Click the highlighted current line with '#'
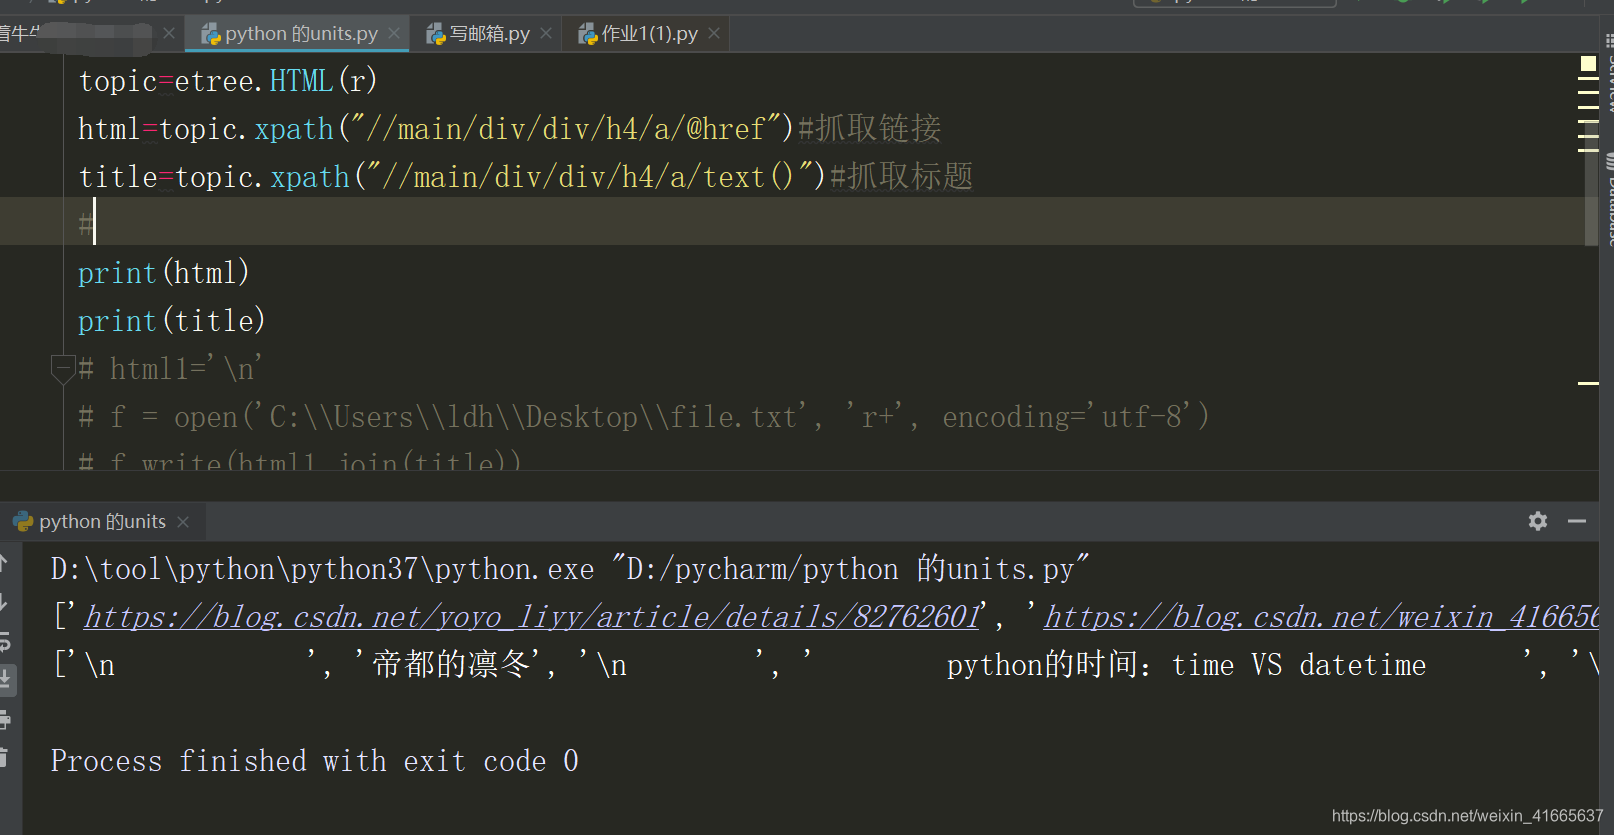Viewport: 1614px width, 835px height. click(792, 221)
